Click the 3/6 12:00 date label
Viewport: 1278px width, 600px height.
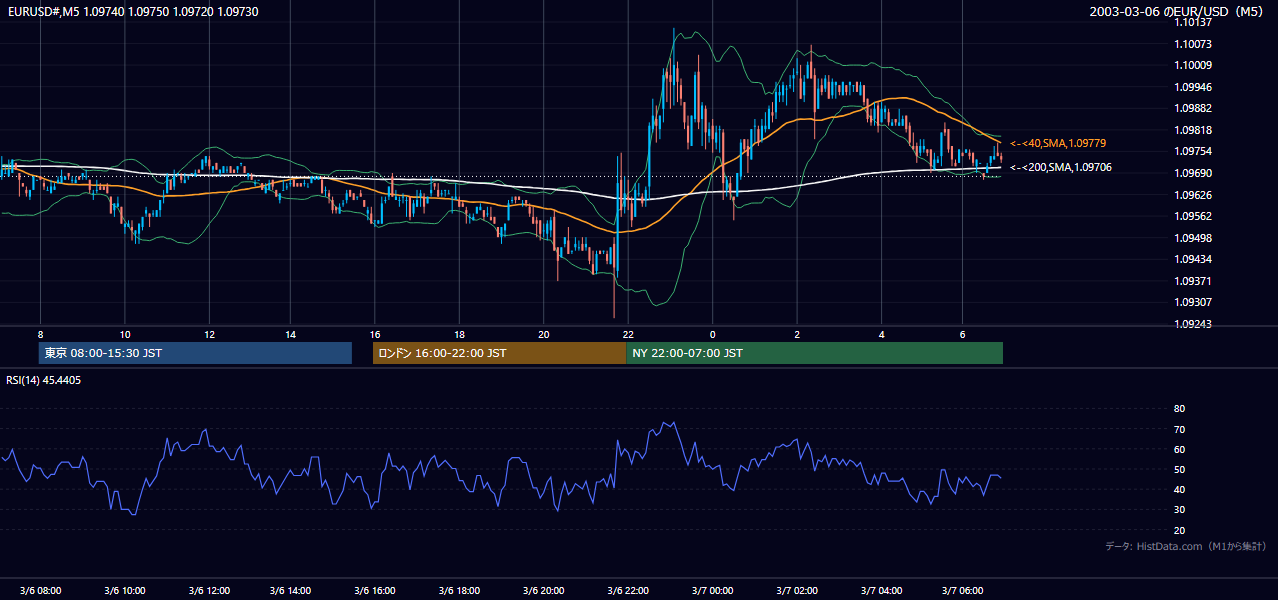point(208,591)
